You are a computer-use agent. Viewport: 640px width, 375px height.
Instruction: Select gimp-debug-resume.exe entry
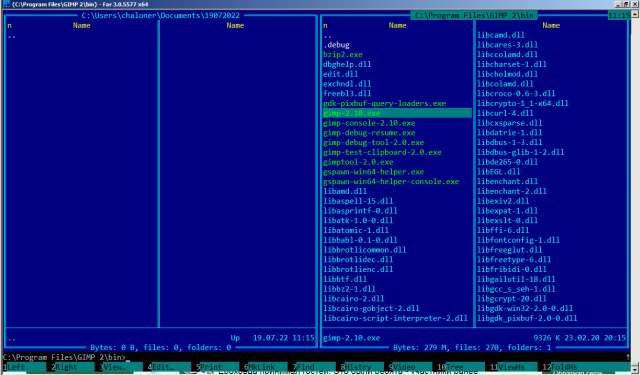point(369,133)
